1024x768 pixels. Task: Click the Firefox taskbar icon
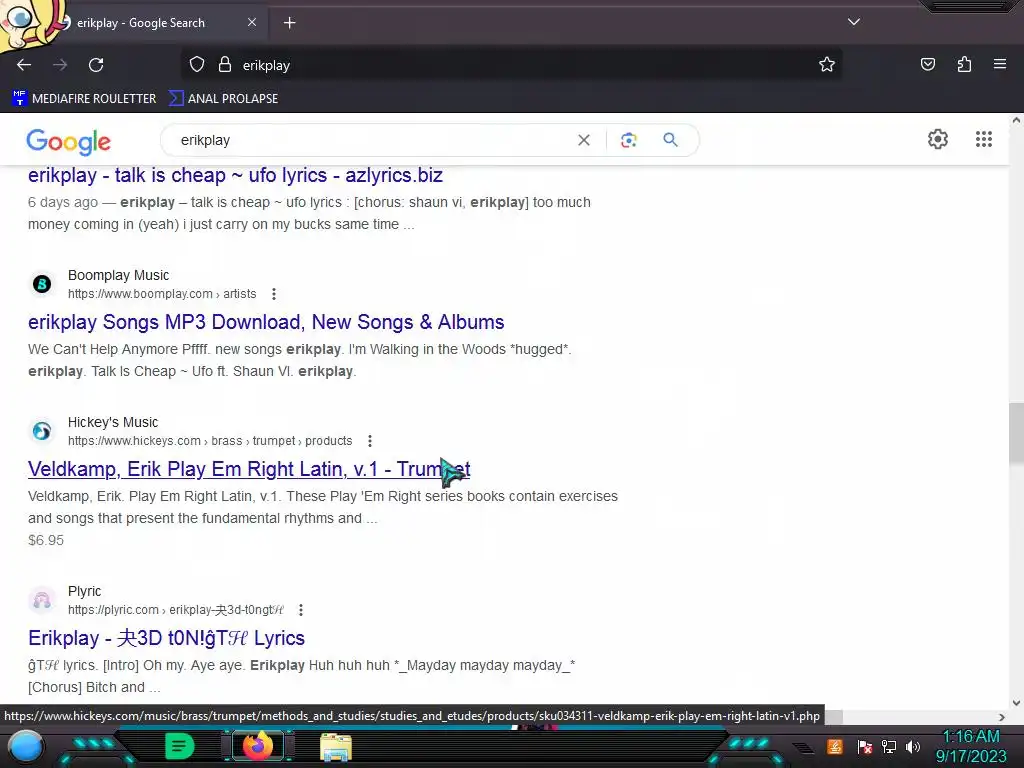coord(257,746)
